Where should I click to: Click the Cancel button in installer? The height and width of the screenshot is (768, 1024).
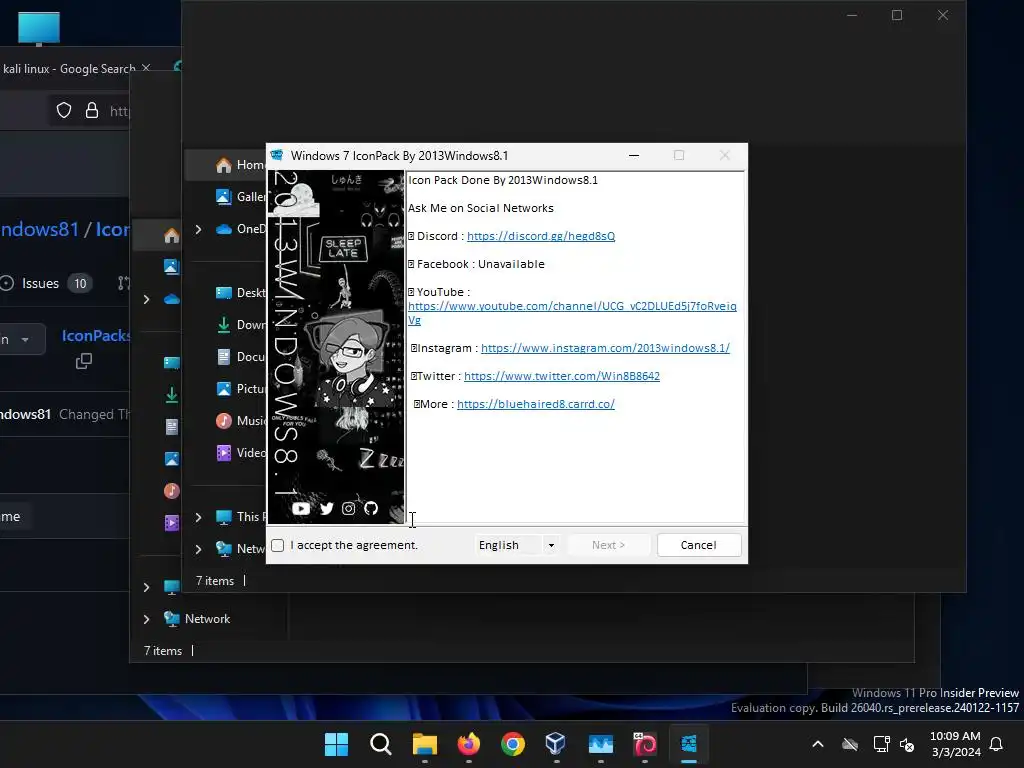click(x=699, y=545)
